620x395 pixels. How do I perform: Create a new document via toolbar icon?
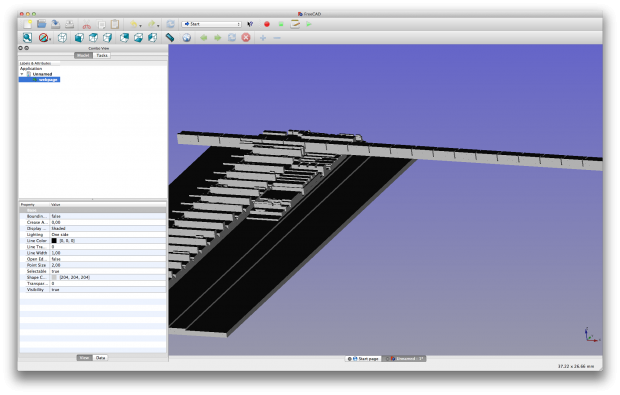click(27, 24)
